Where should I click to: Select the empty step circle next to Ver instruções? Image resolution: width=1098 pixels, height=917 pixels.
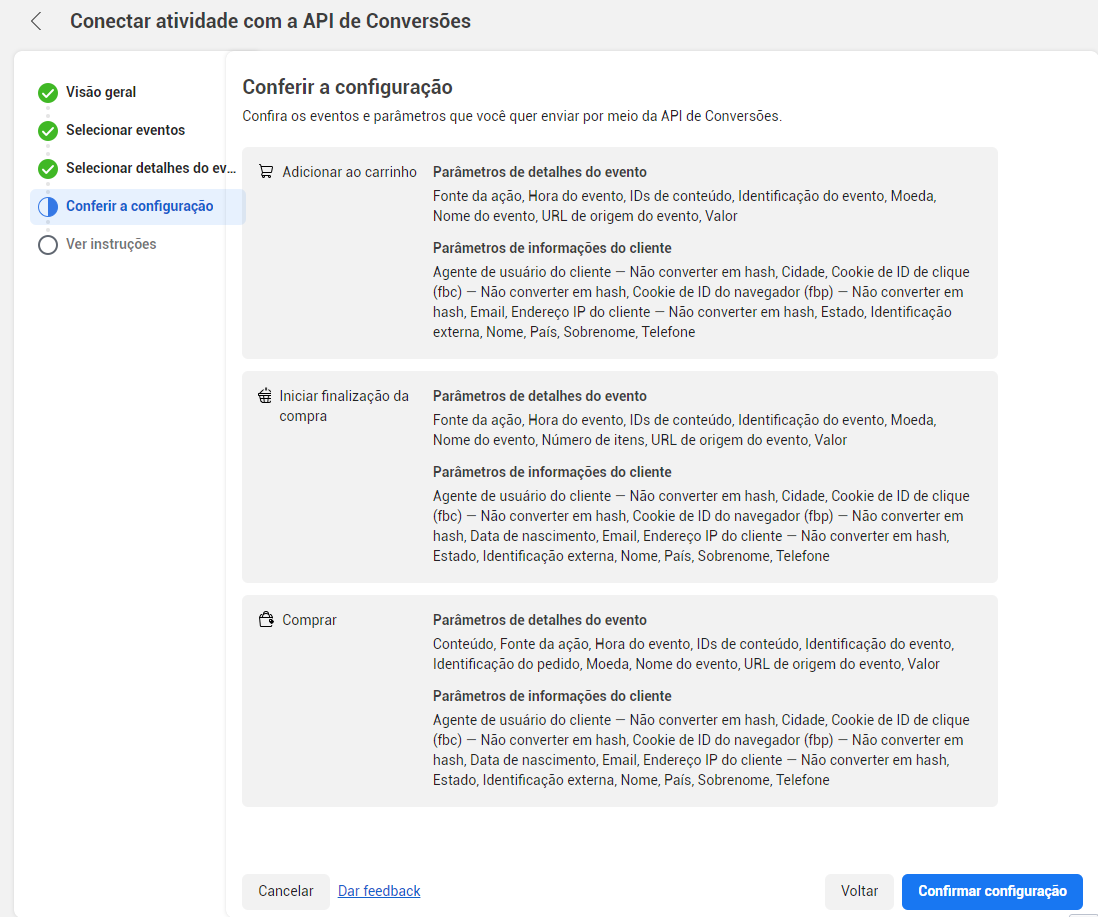[x=47, y=244]
